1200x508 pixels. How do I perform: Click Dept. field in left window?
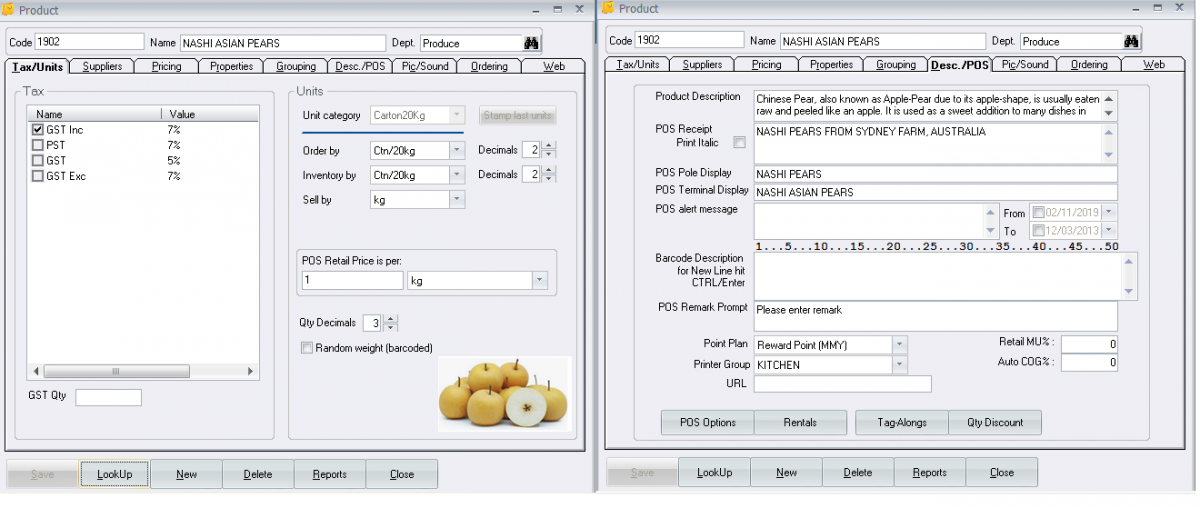(471, 43)
